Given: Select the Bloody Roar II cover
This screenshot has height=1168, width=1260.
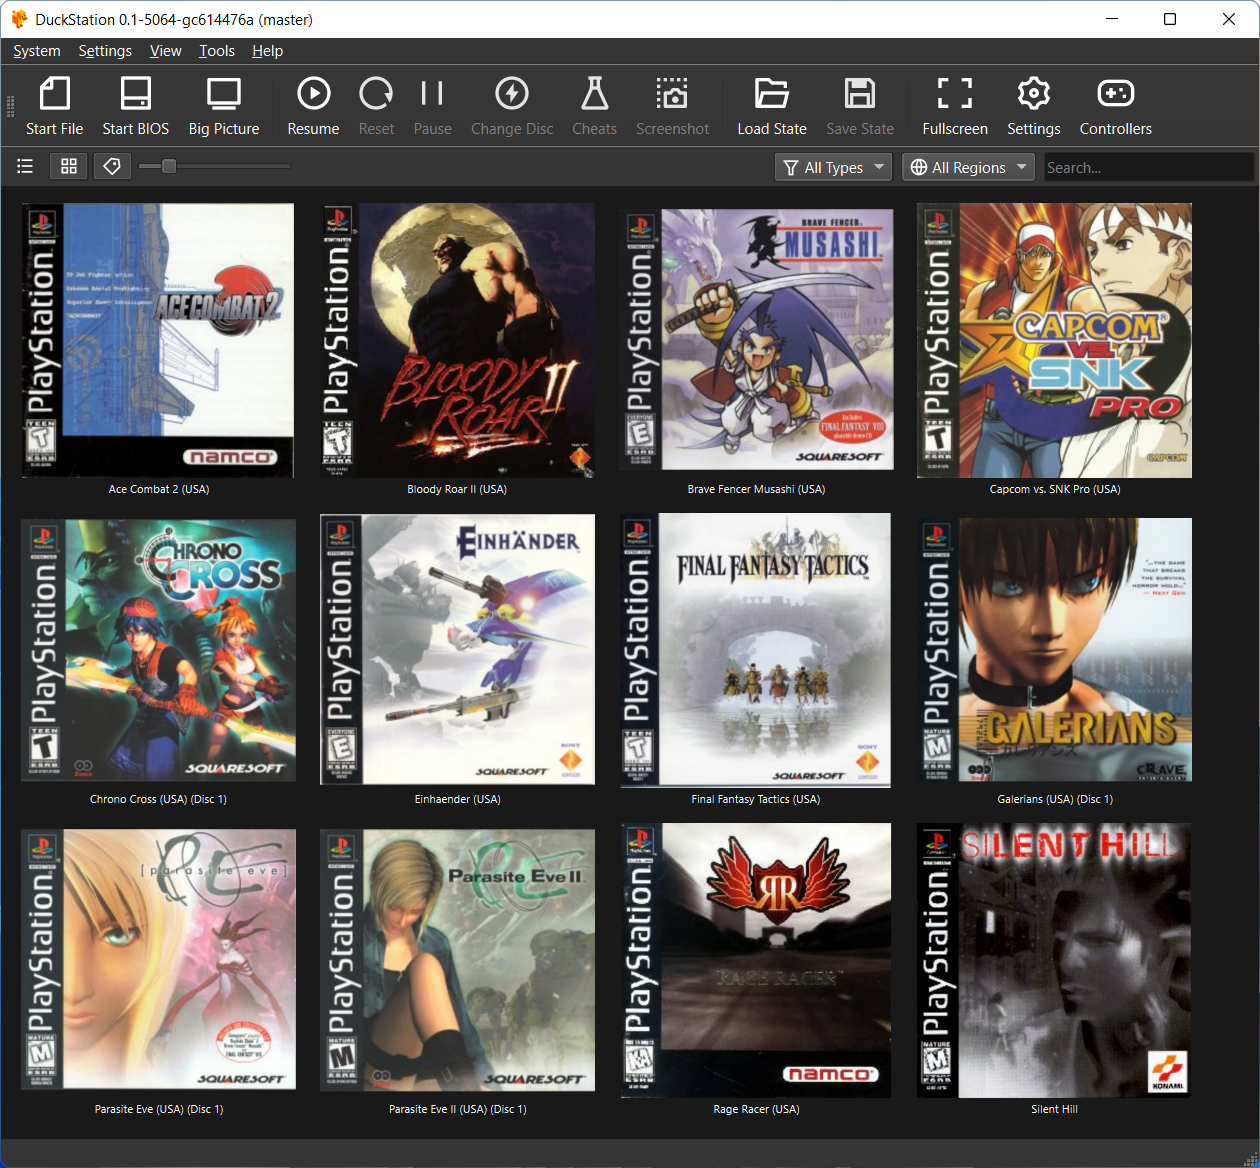Looking at the screenshot, I should coord(458,340).
